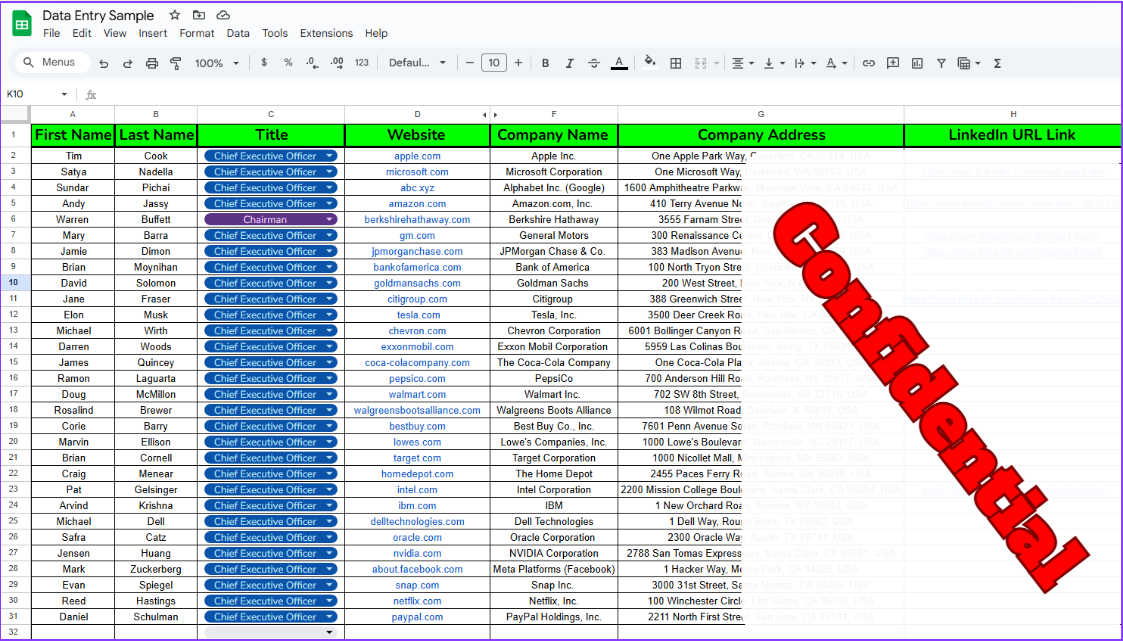Select column C header
This screenshot has width=1123, height=641.
coord(271,114)
